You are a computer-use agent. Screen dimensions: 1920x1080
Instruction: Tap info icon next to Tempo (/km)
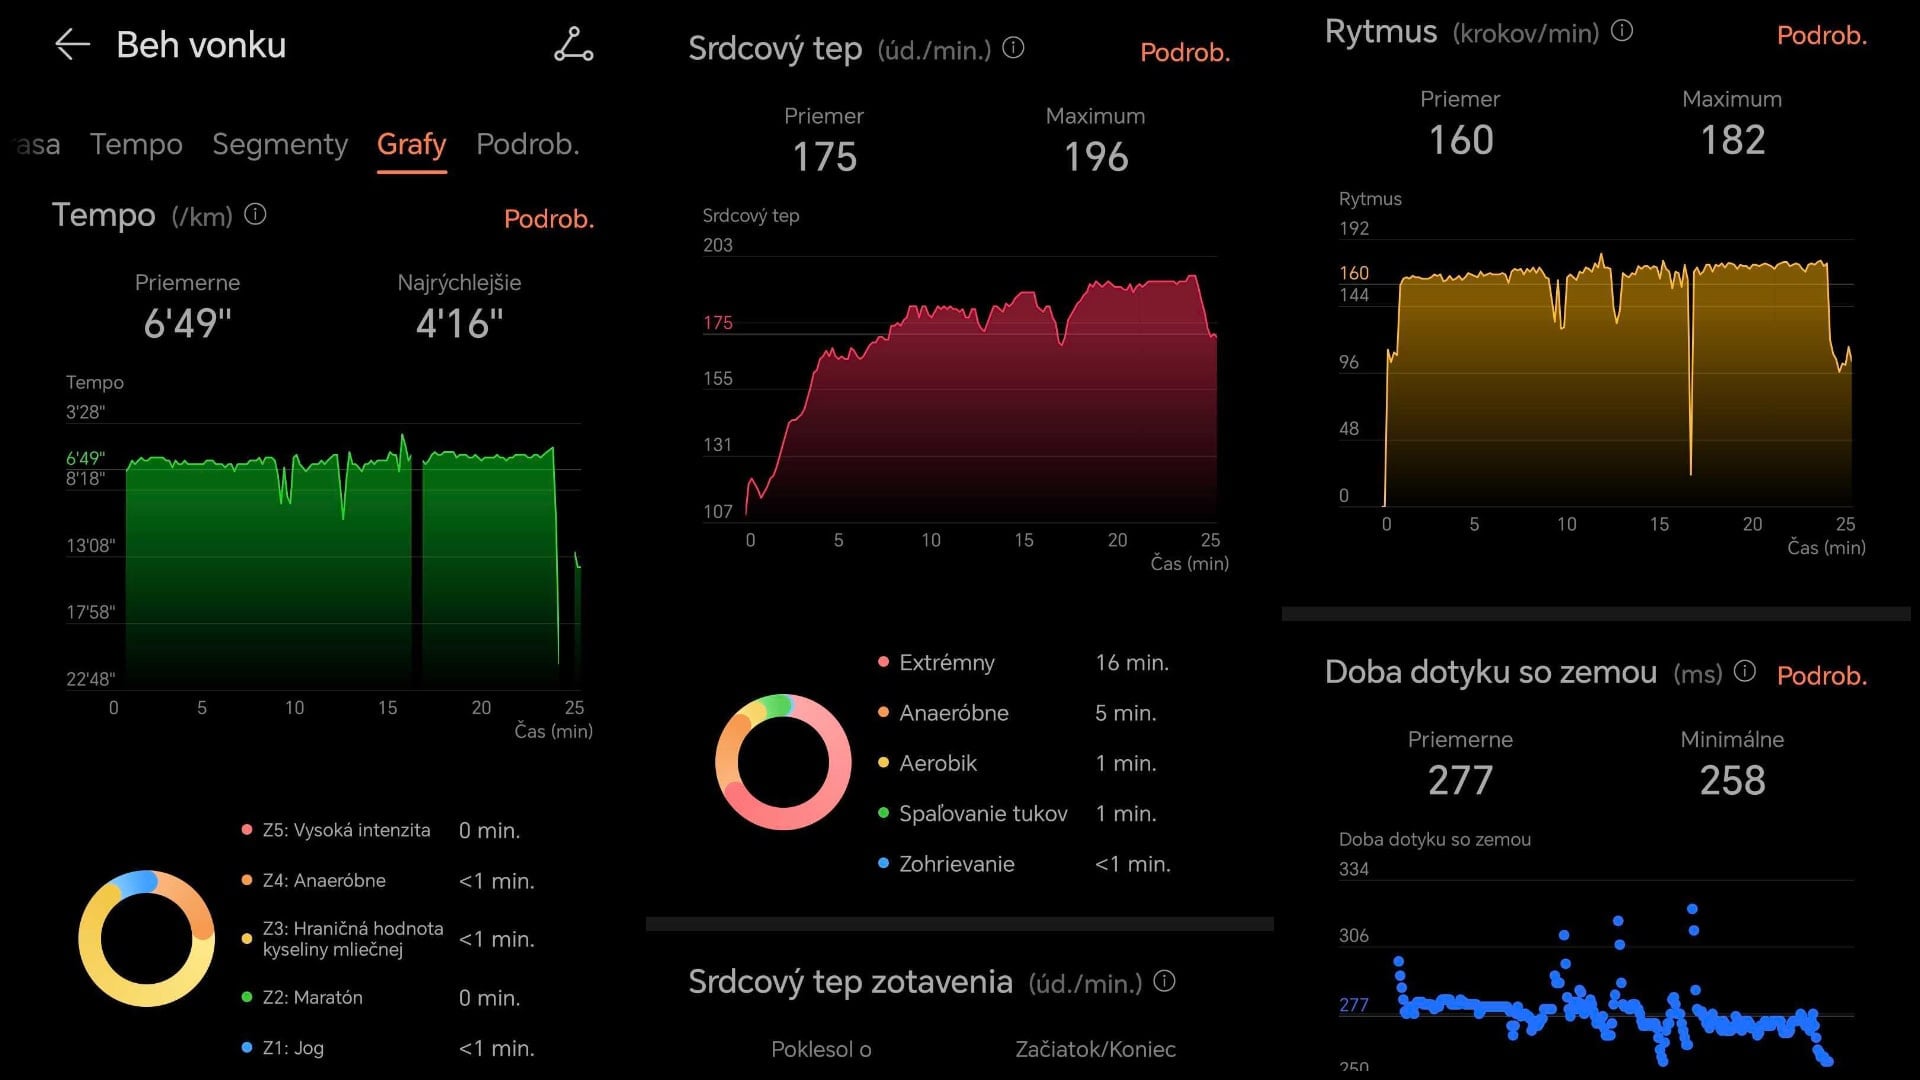pos(256,215)
